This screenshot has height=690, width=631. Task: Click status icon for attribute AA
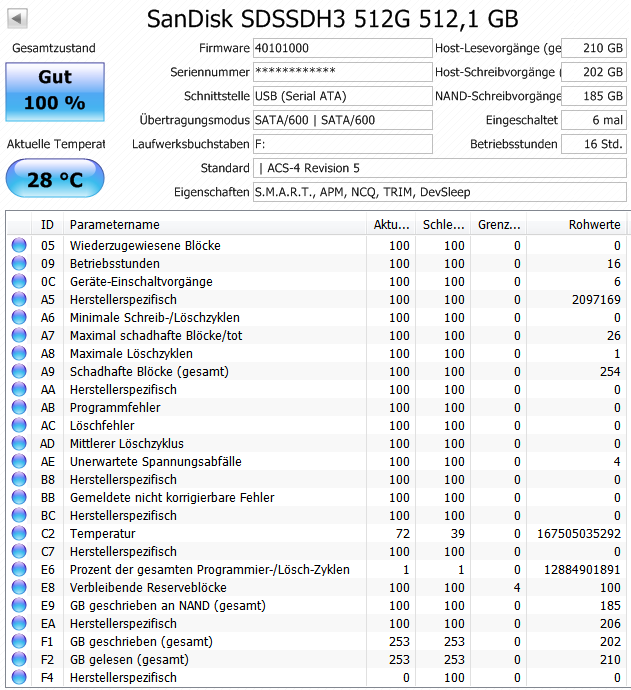[19, 389]
